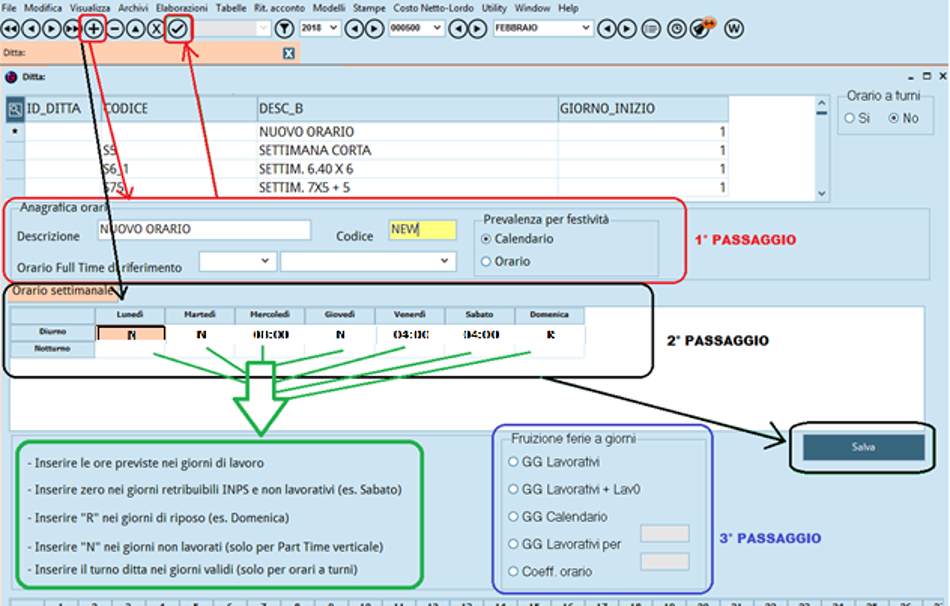Click the Diurno cell under Lunedì

pyautogui.click(x=130, y=334)
